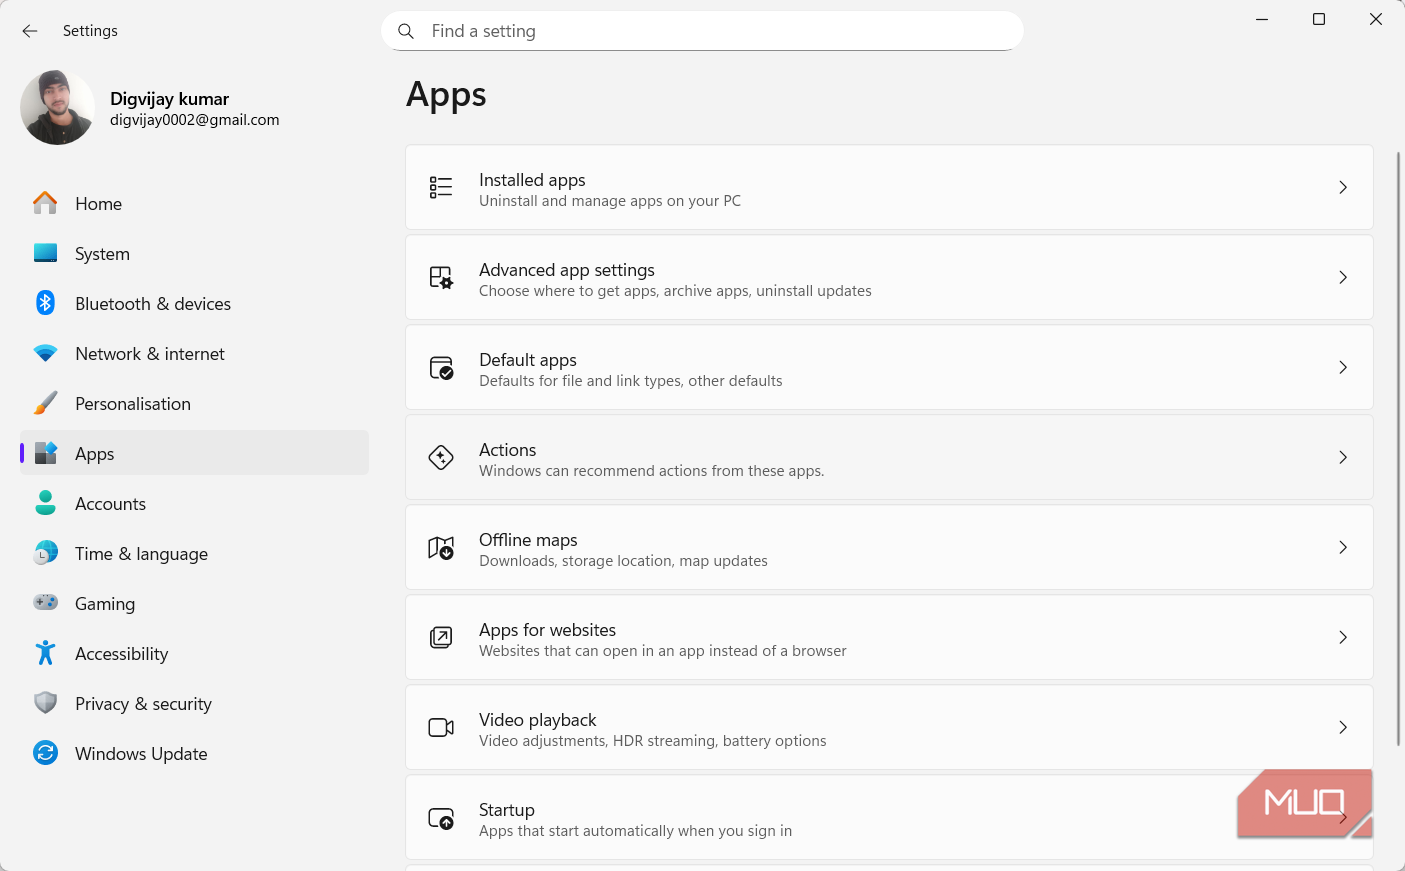Click the Accounts person icon
This screenshot has height=871, width=1405.
pos(45,503)
